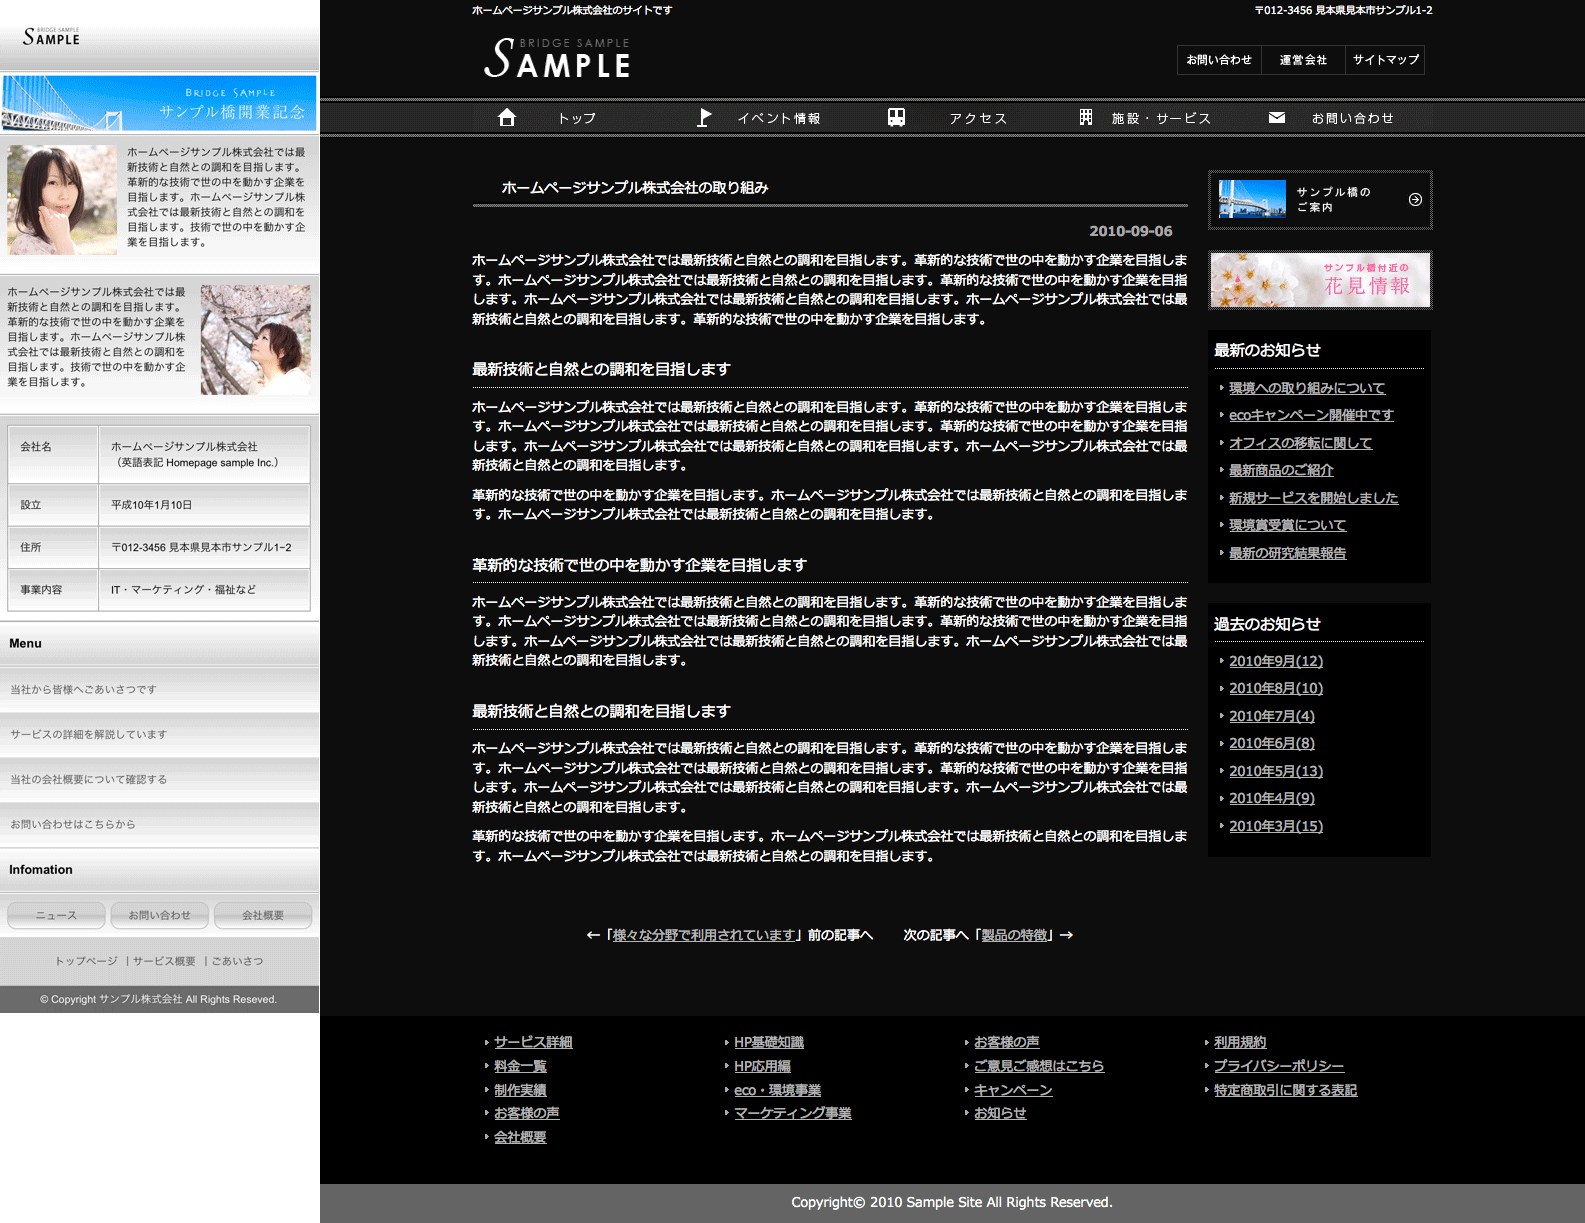Expand the 2010年9月(12) archive

click(x=1275, y=661)
